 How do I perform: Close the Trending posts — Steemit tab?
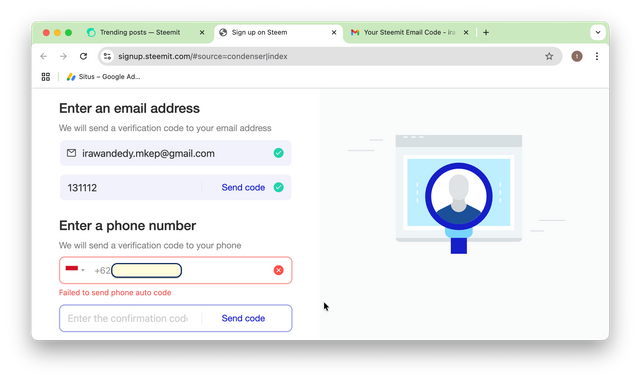pos(202,32)
